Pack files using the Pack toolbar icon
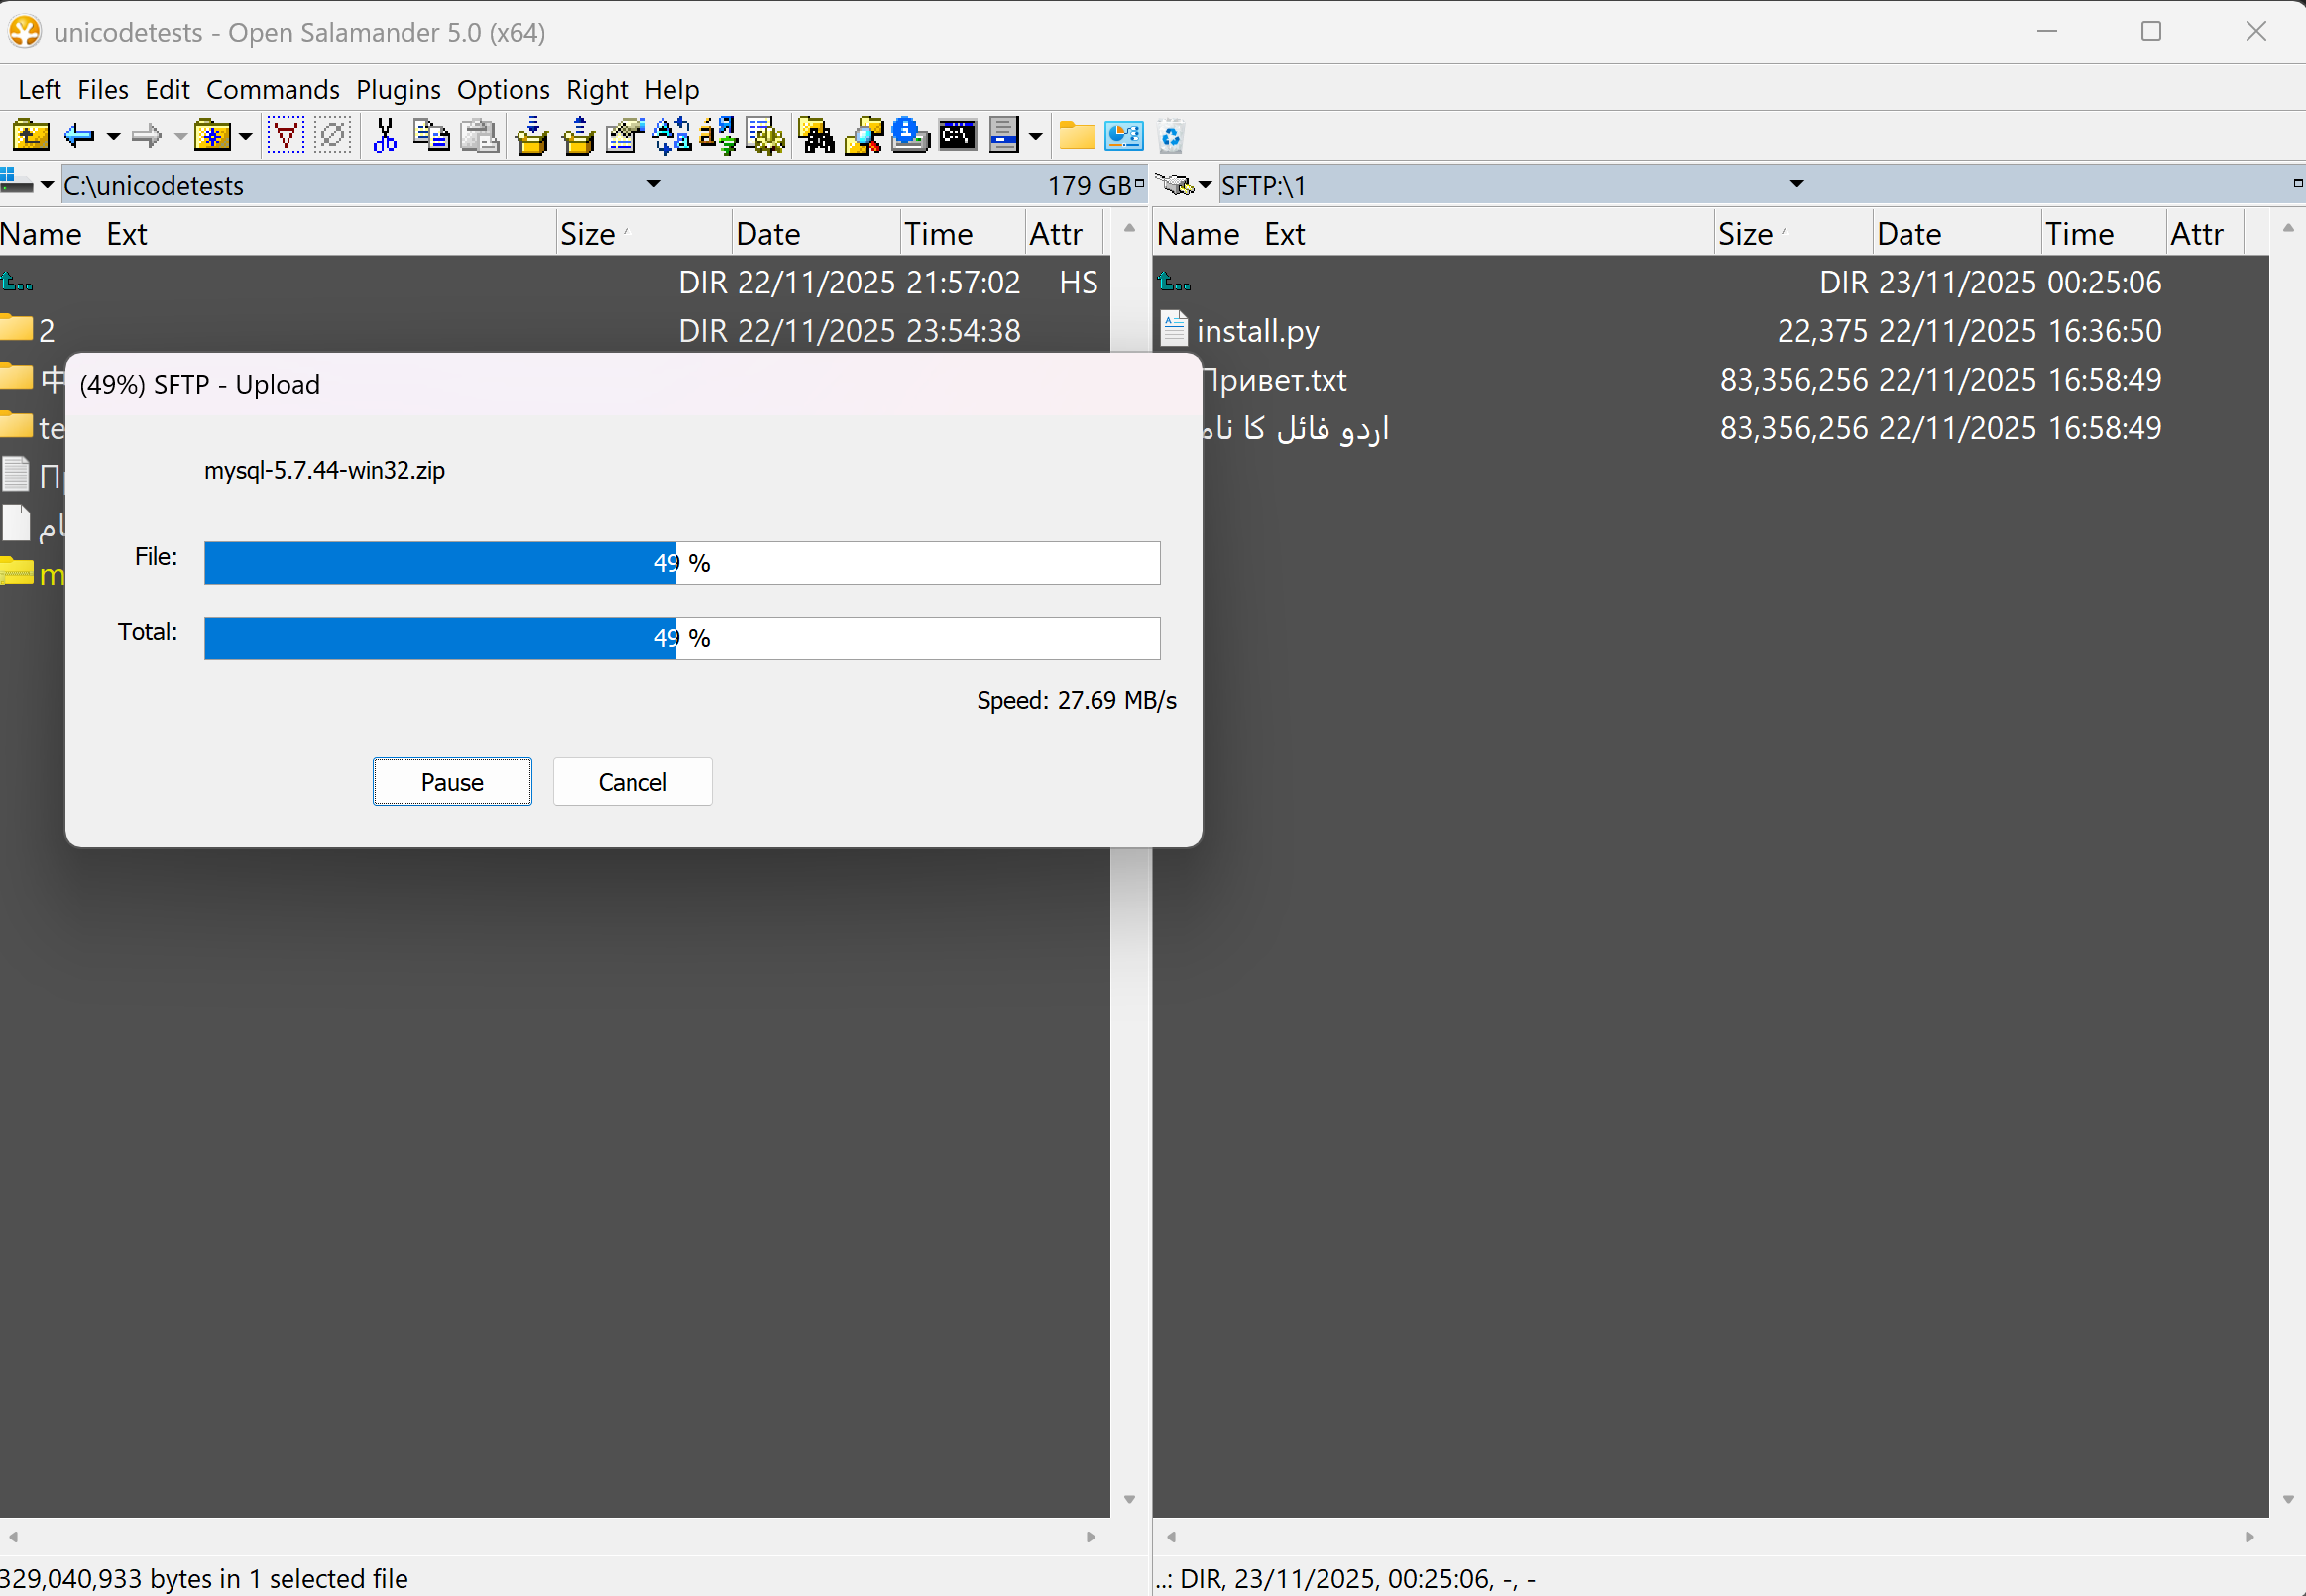Viewport: 2306px width, 1596px height. pos(533,136)
